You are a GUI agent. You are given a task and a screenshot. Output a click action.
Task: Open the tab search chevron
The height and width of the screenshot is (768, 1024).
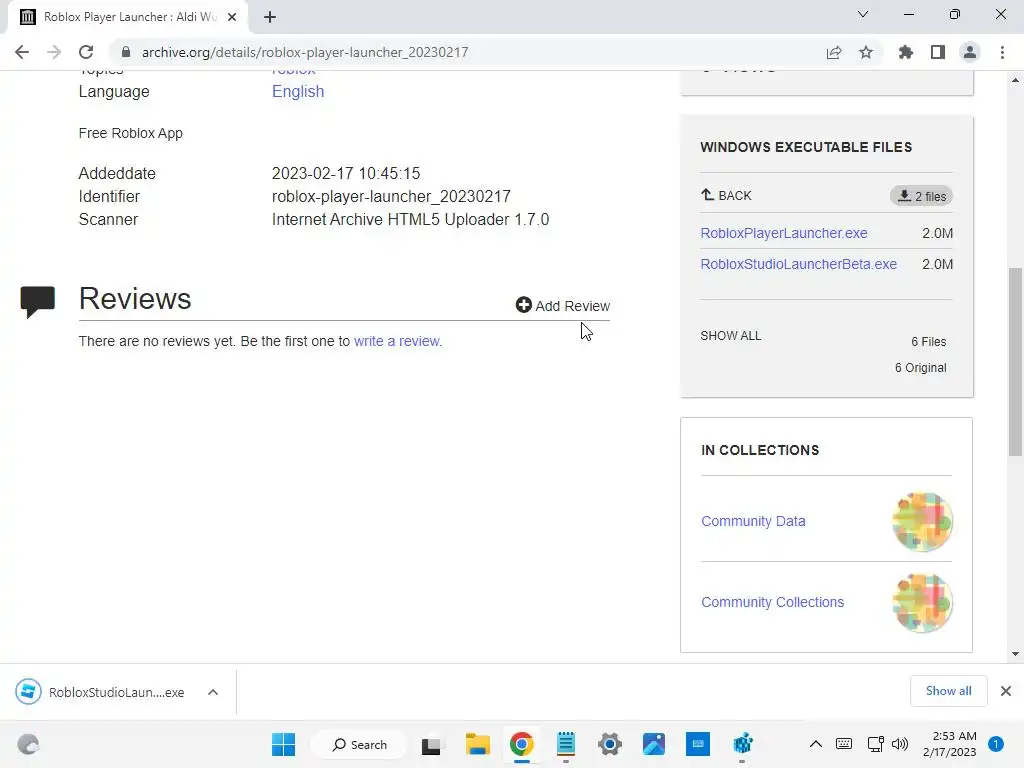tap(863, 14)
